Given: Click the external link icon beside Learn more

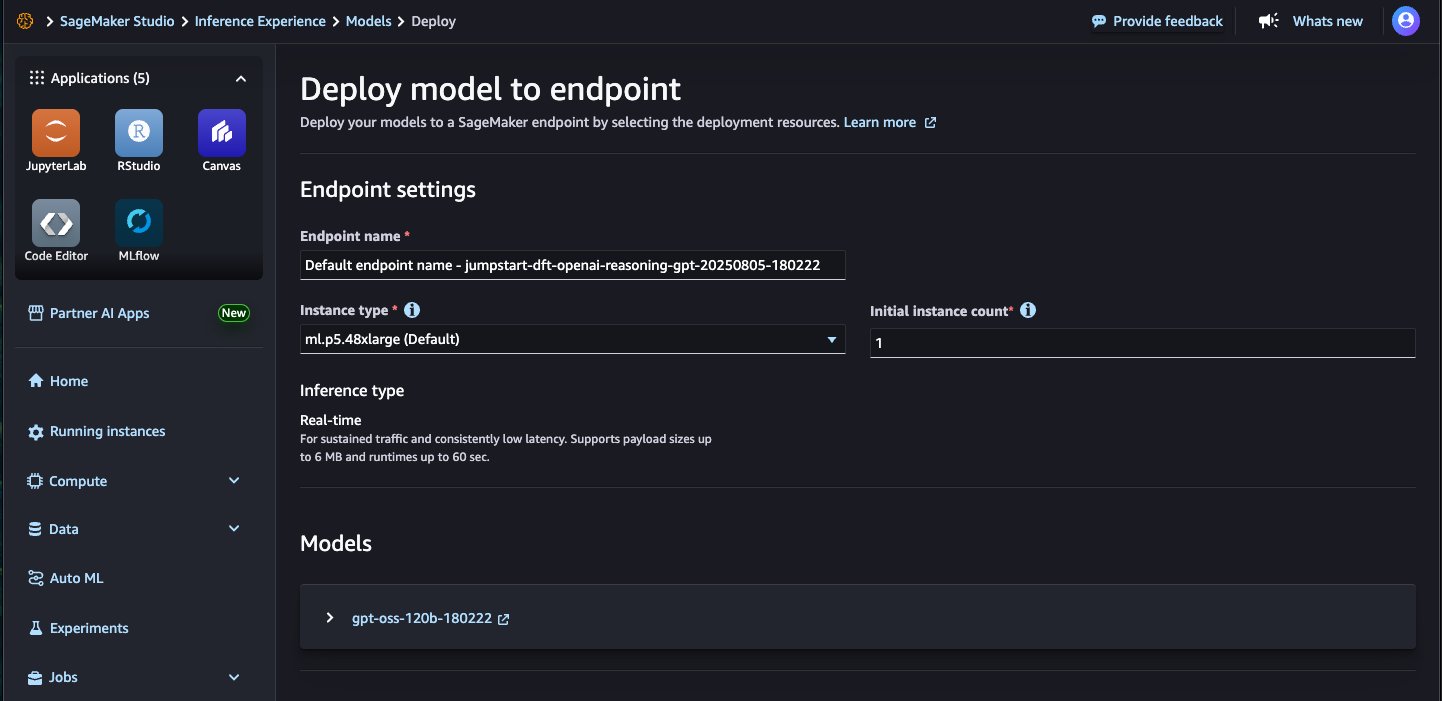Looking at the screenshot, I should point(930,123).
